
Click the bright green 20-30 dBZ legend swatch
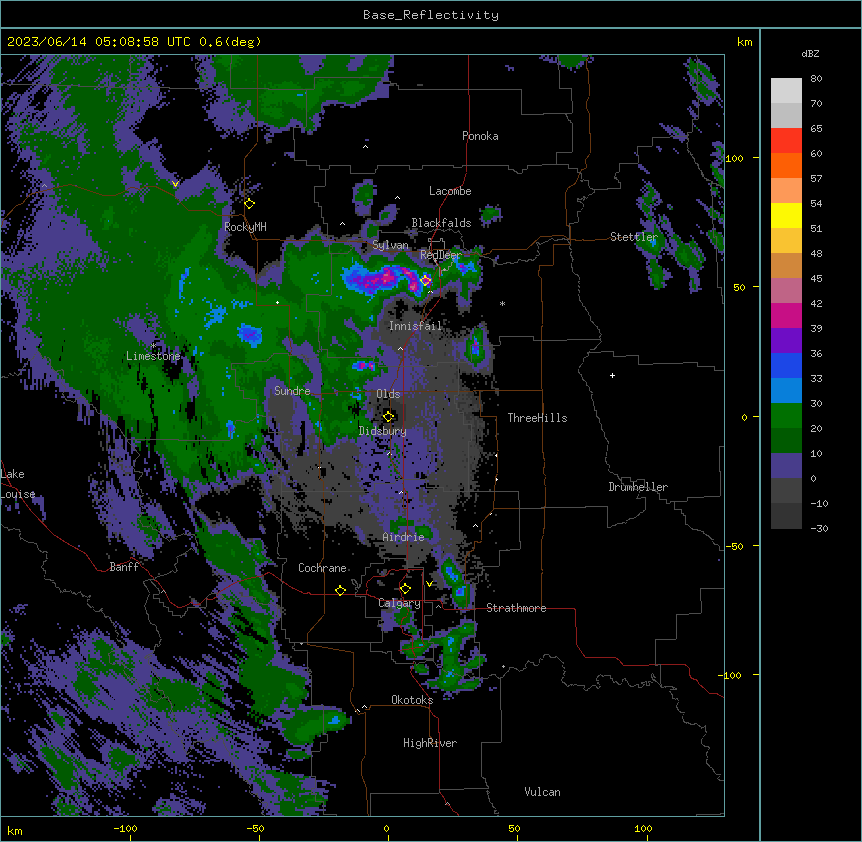(x=786, y=416)
